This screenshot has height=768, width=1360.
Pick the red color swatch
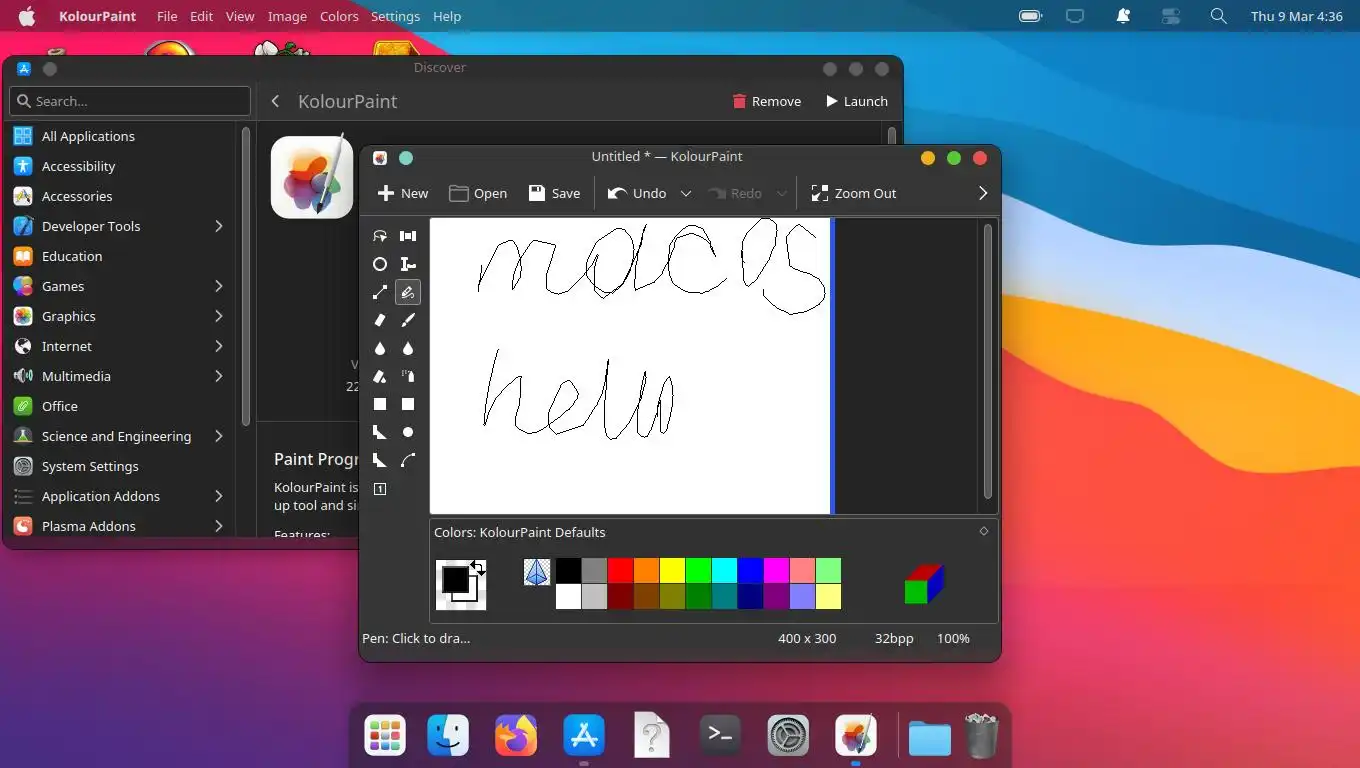(621, 571)
